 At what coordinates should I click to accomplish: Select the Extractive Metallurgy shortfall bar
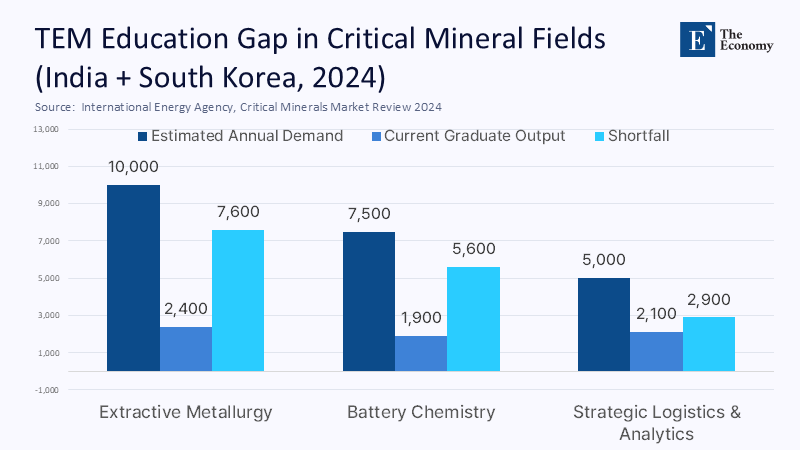click(x=238, y=300)
